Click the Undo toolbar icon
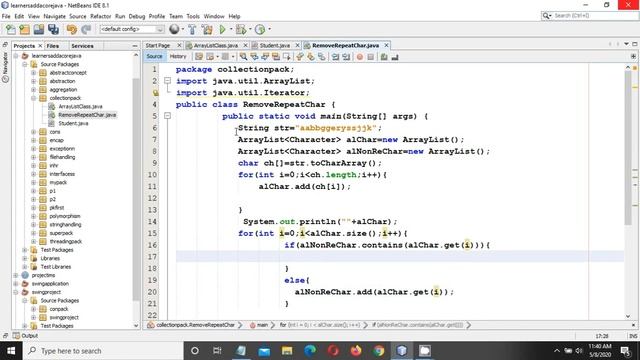Screen dimensions: 640x360 (x=72, y=29)
